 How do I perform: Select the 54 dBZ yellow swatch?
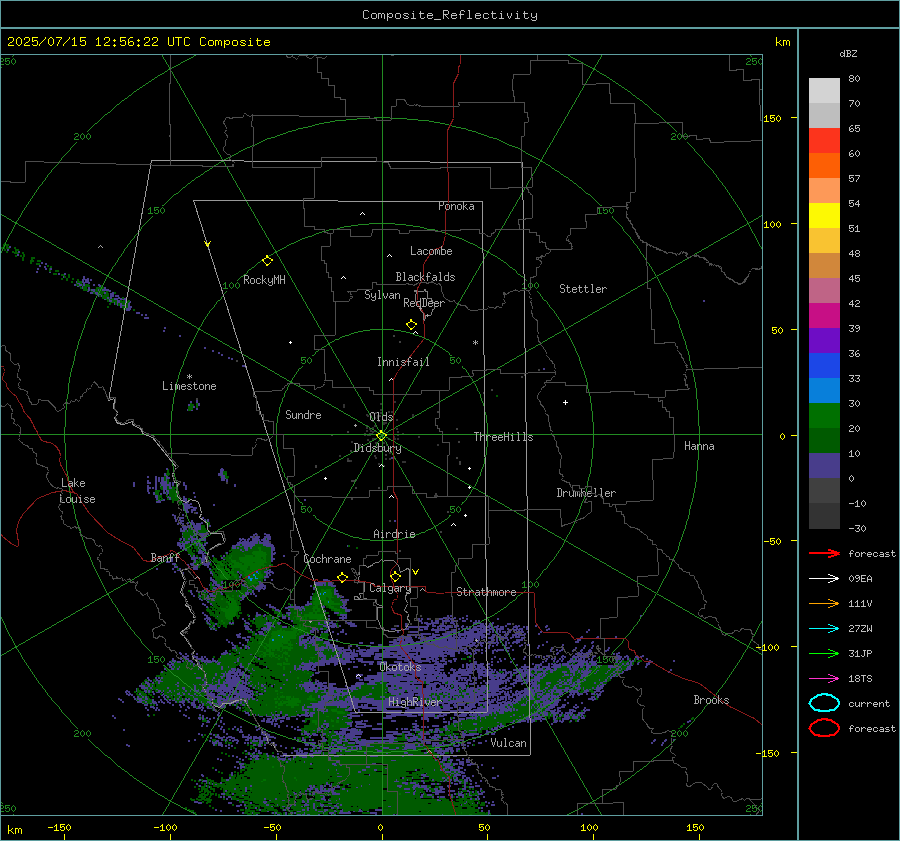pos(824,215)
